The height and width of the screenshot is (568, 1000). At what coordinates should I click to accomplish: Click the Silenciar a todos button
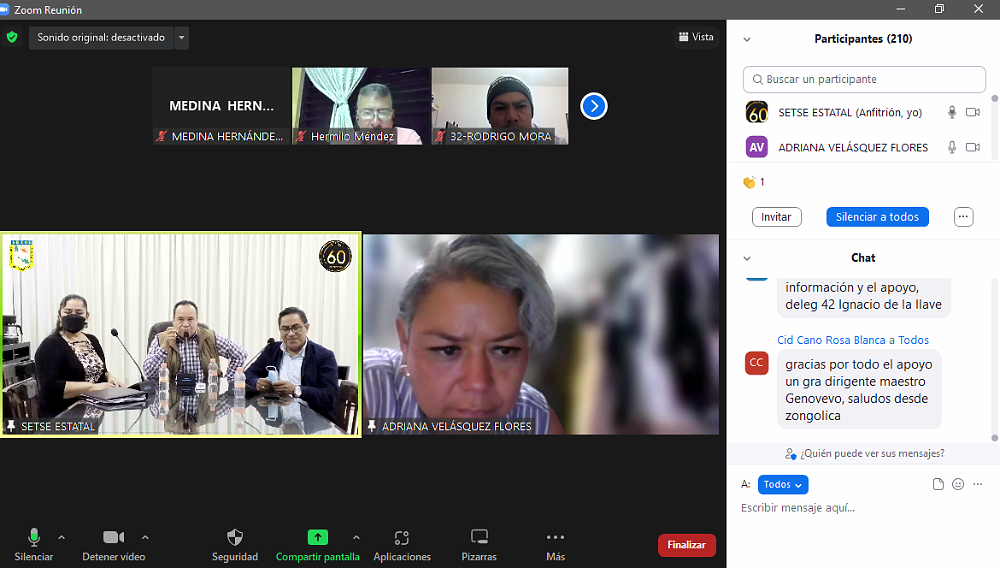tap(877, 217)
